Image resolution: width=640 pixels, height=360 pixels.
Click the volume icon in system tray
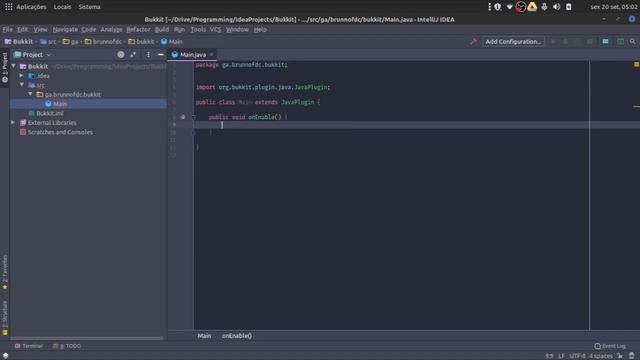click(556, 7)
